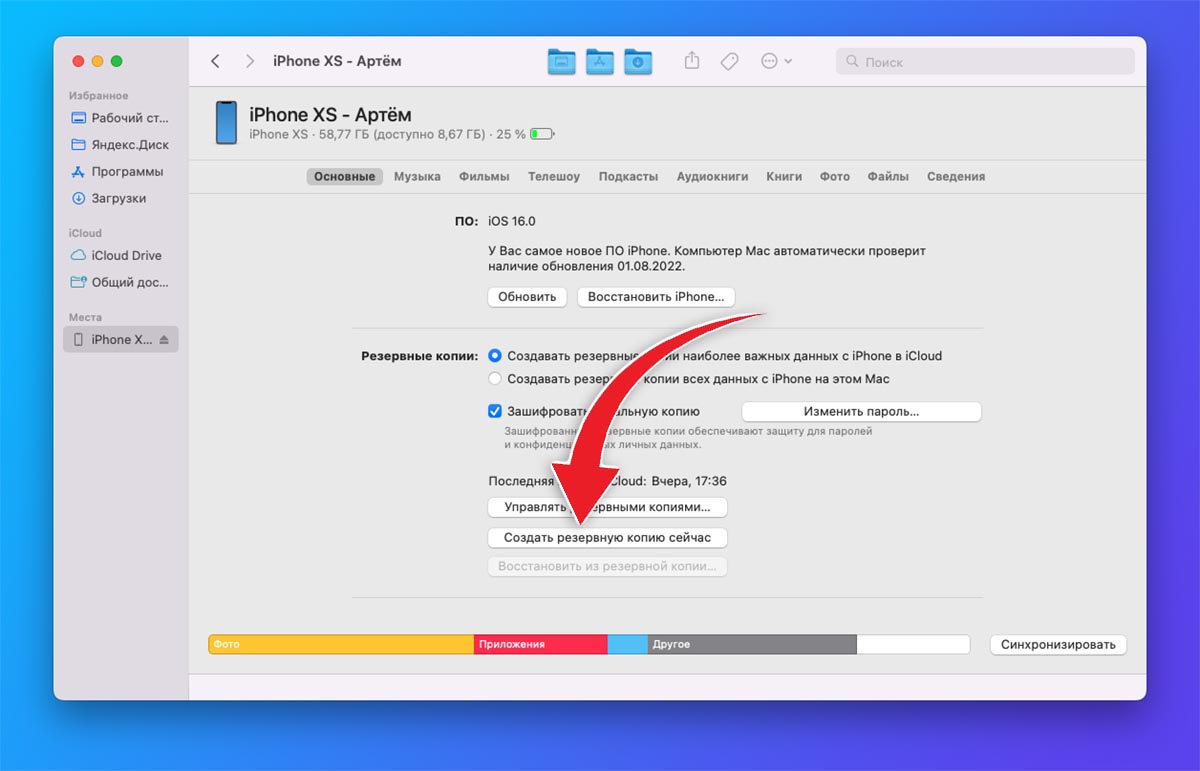Switch to the Основные tab

(344, 177)
